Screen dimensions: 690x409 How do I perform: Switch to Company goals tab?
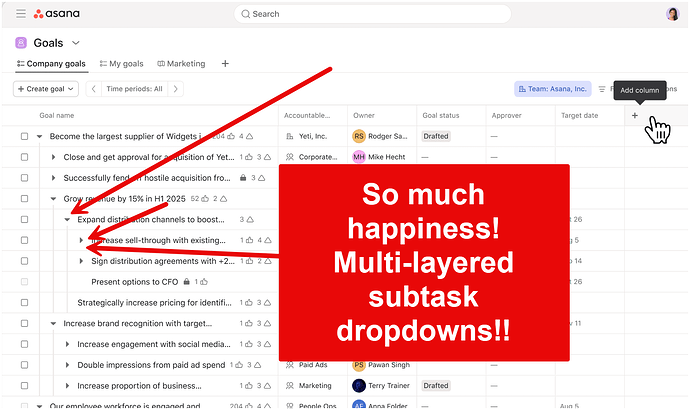(x=51, y=64)
